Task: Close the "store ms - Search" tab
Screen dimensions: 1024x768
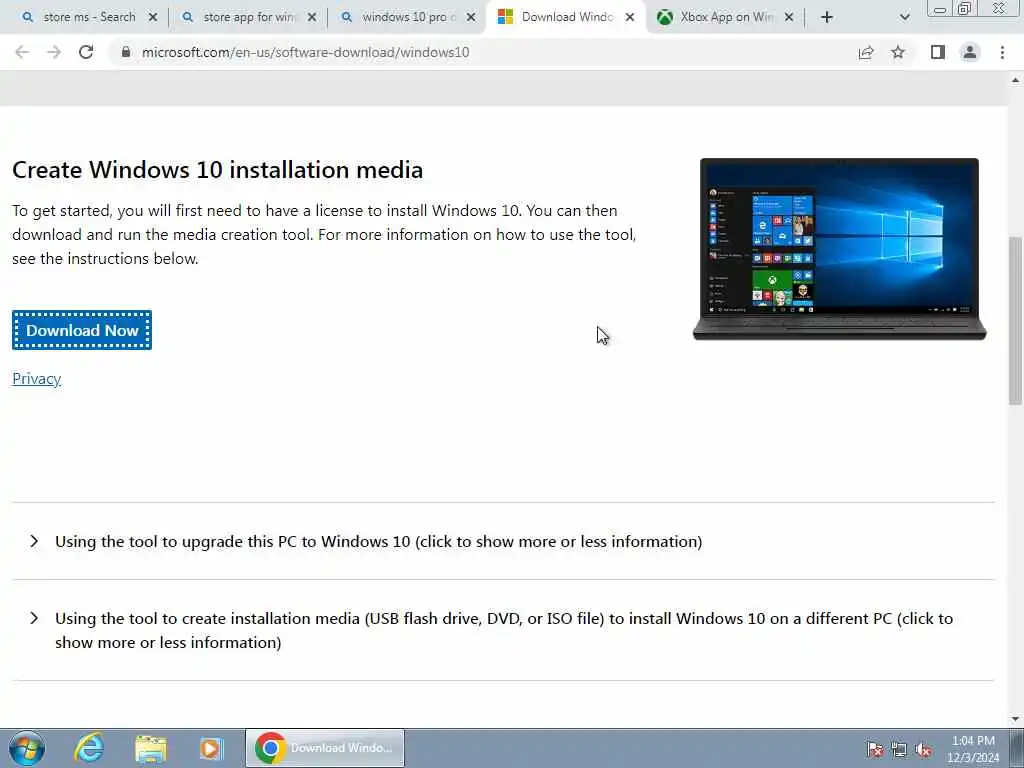Action: coord(153,18)
